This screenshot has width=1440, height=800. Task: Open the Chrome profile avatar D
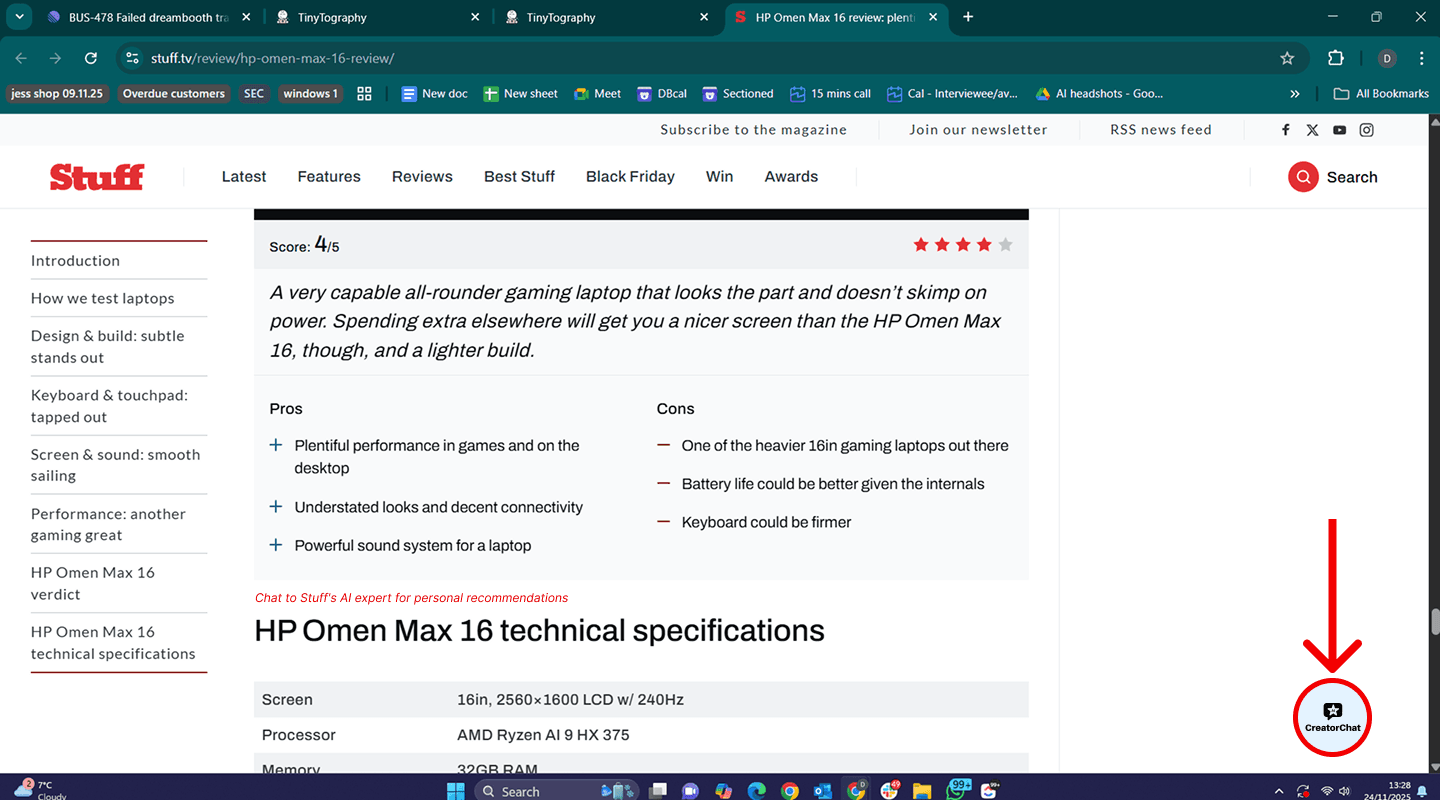pos(1386,58)
